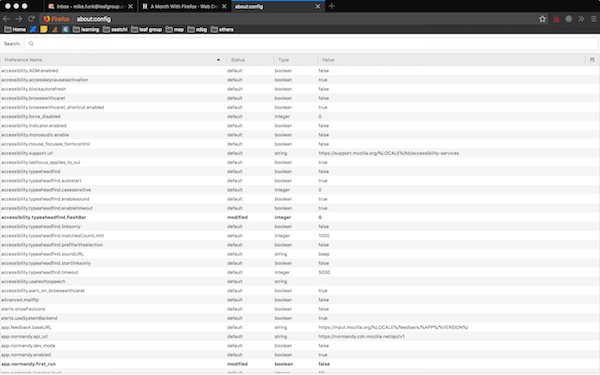Click the support.mozilla.org accessibility-services value
600x375 pixels.
[388, 153]
